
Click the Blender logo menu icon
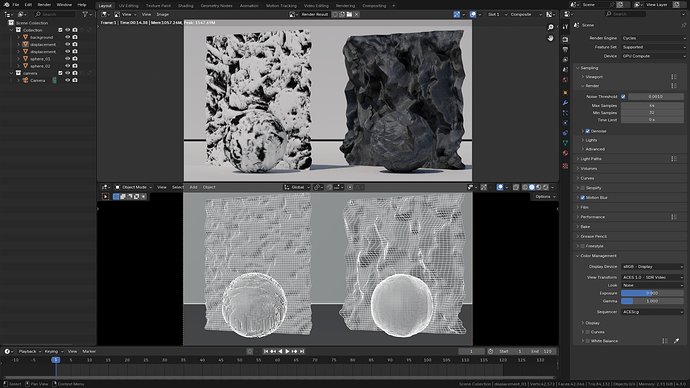(x=6, y=4)
